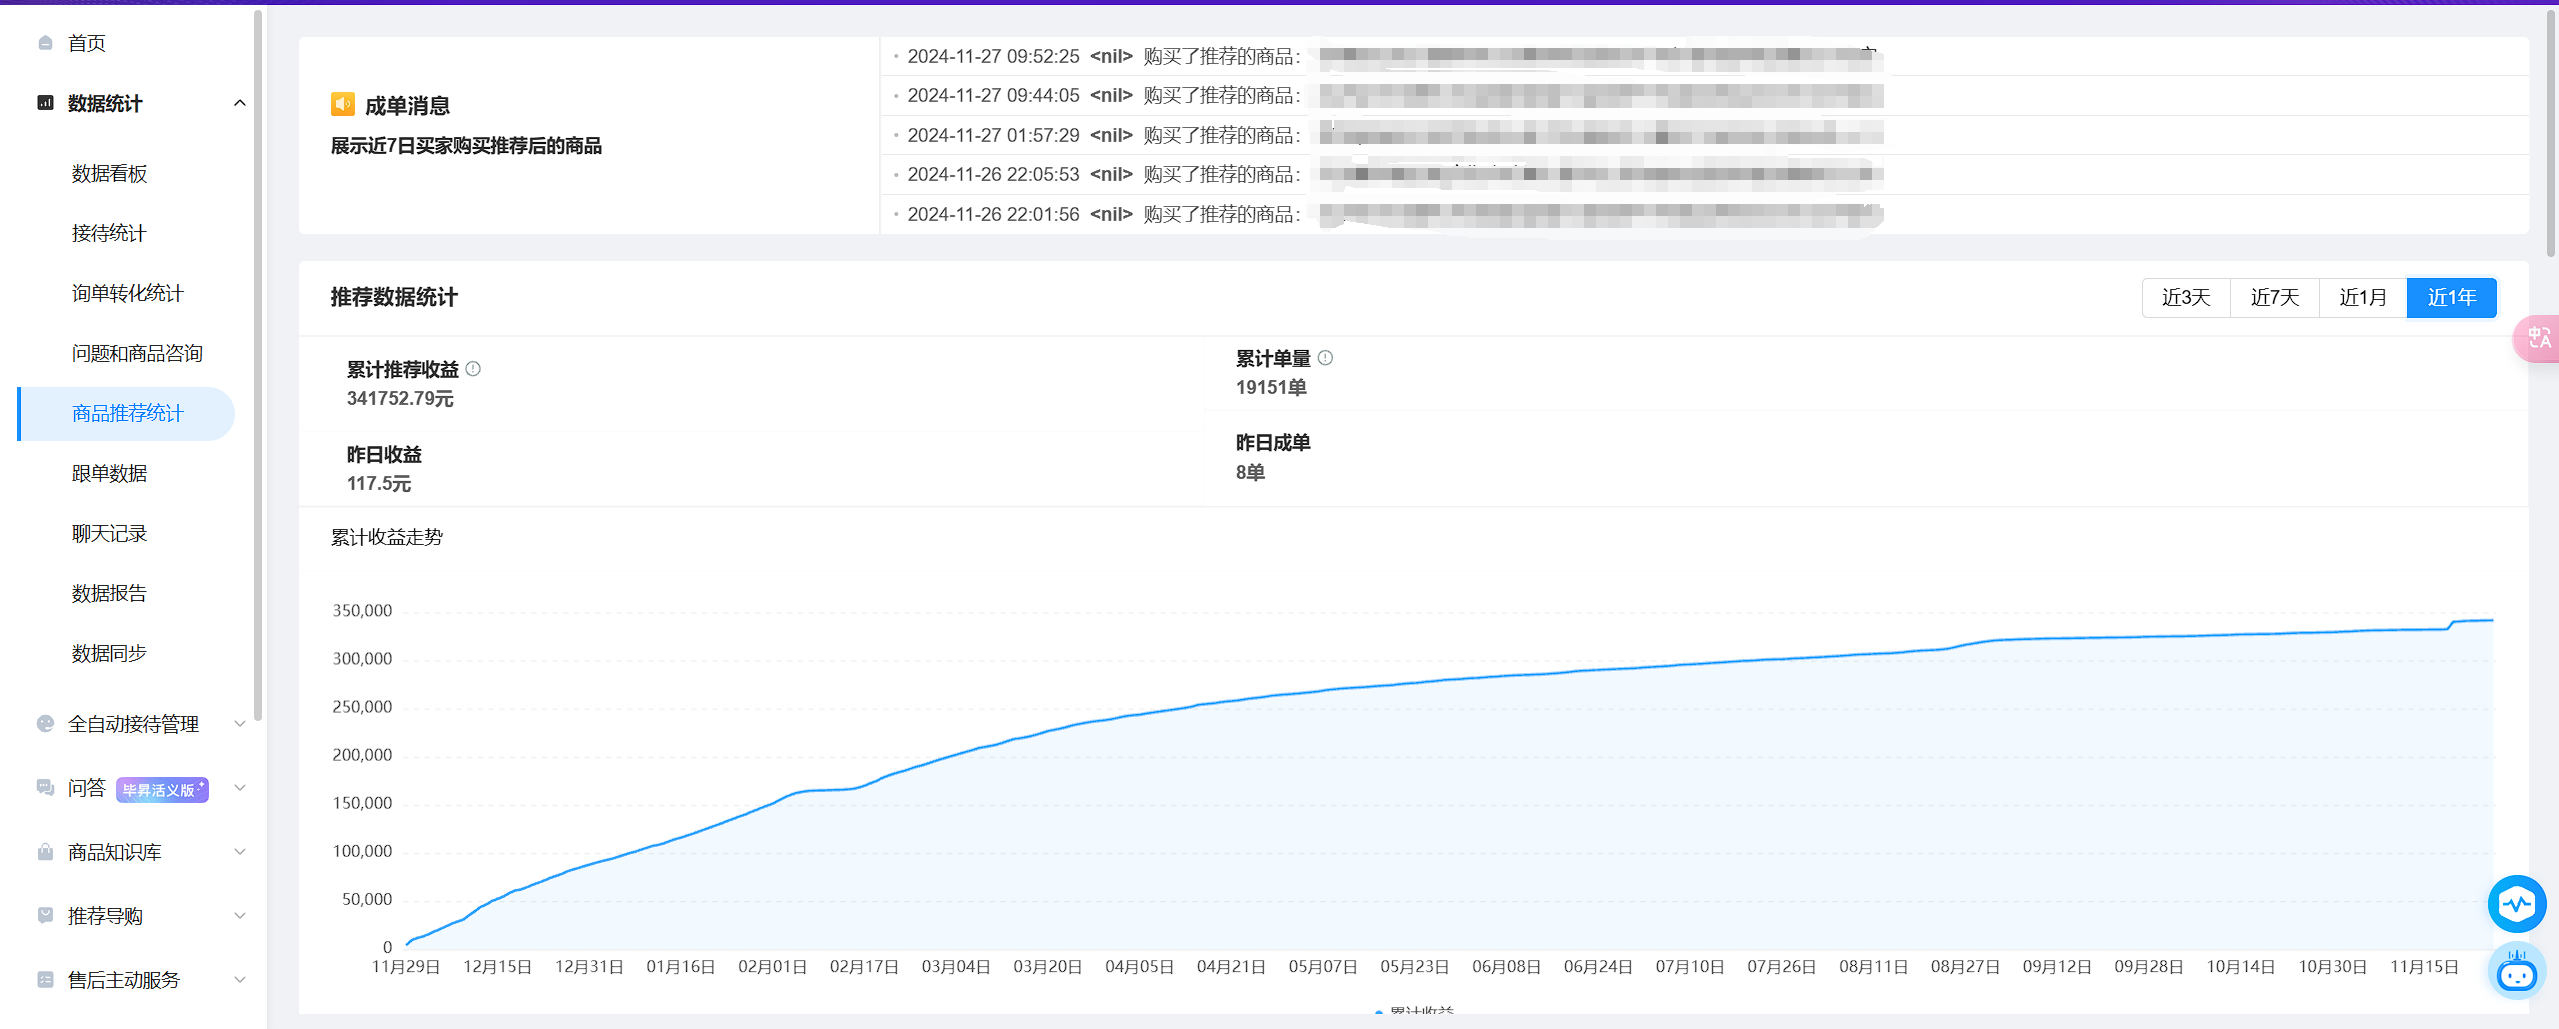Screen dimensions: 2559x1029
Task: Click the home icon beside 首页
Action: click(x=45, y=43)
